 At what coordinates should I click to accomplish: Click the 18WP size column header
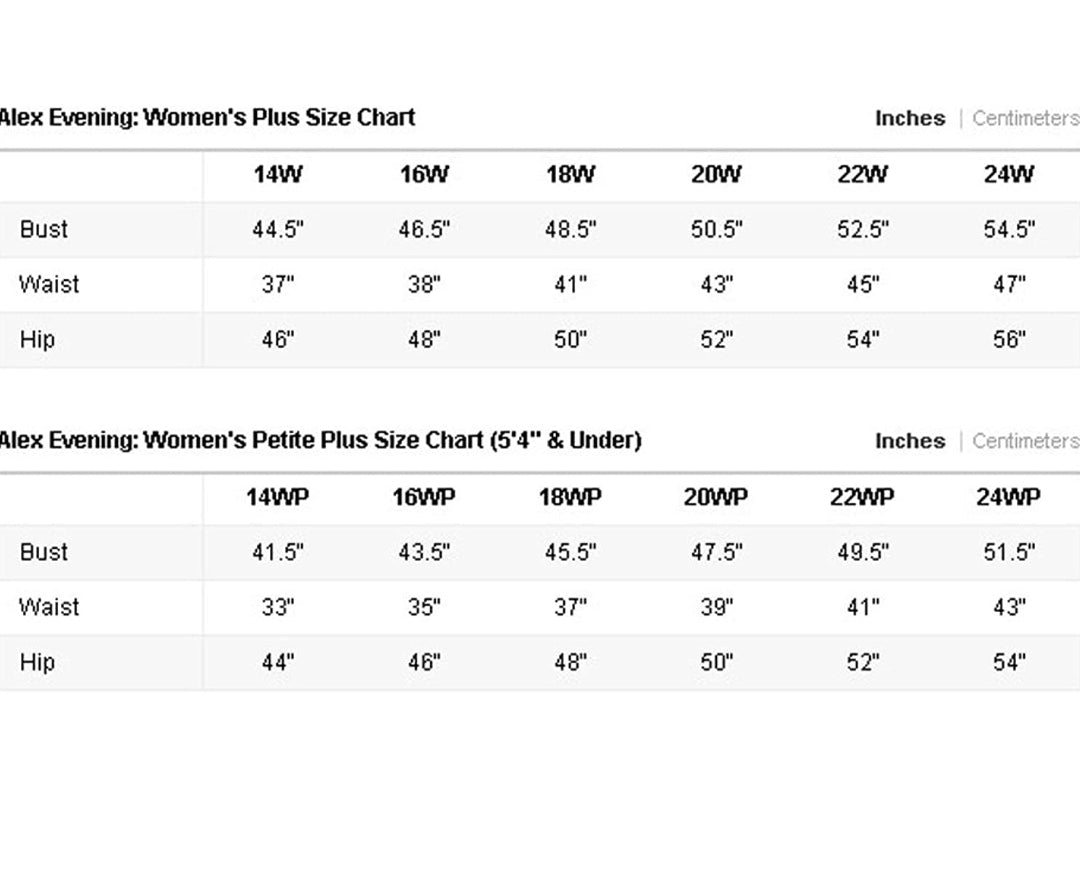[x=570, y=497]
